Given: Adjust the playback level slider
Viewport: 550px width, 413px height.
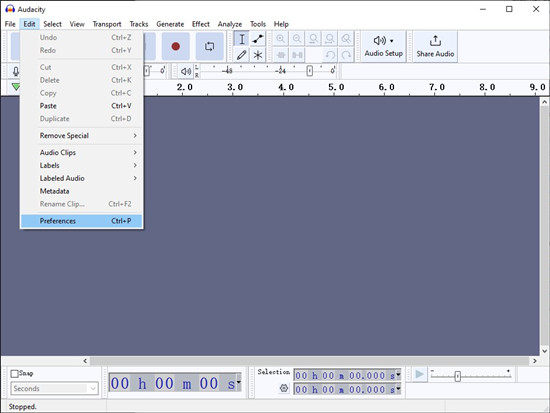Looking at the screenshot, I should (x=309, y=71).
